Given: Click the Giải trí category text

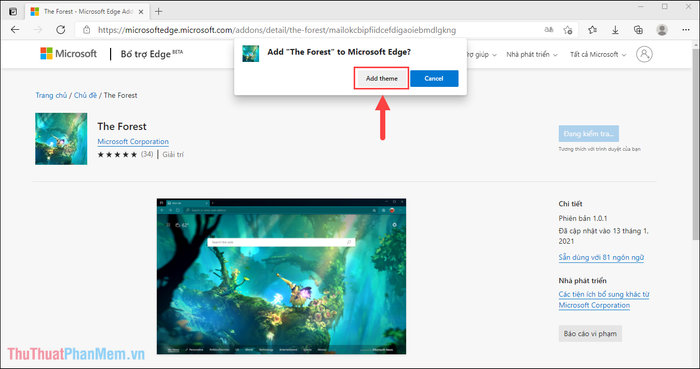Looking at the screenshot, I should (173, 154).
